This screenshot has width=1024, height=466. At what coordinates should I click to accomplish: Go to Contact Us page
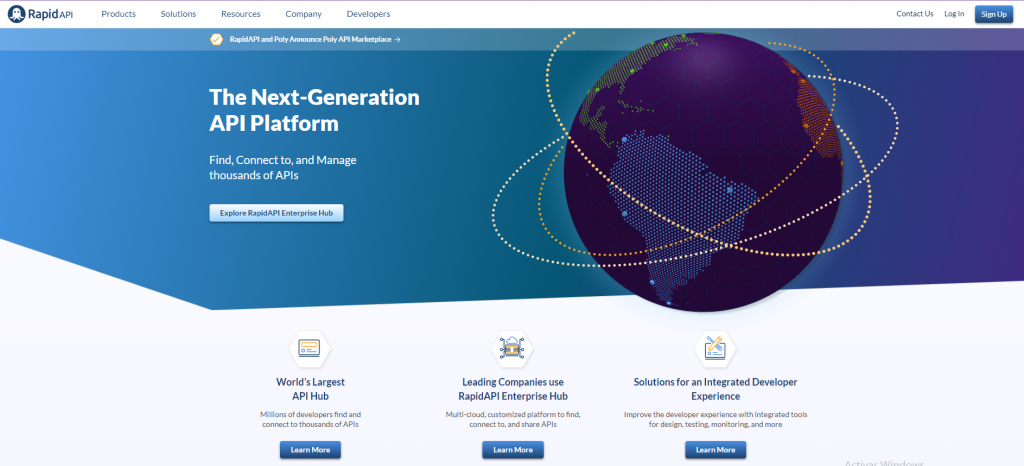[915, 14]
